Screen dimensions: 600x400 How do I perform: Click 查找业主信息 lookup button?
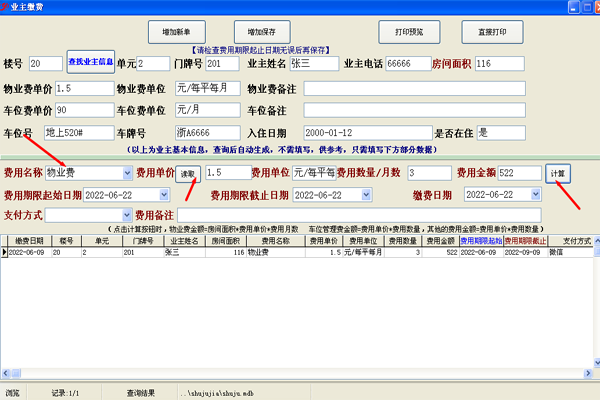pos(91,62)
